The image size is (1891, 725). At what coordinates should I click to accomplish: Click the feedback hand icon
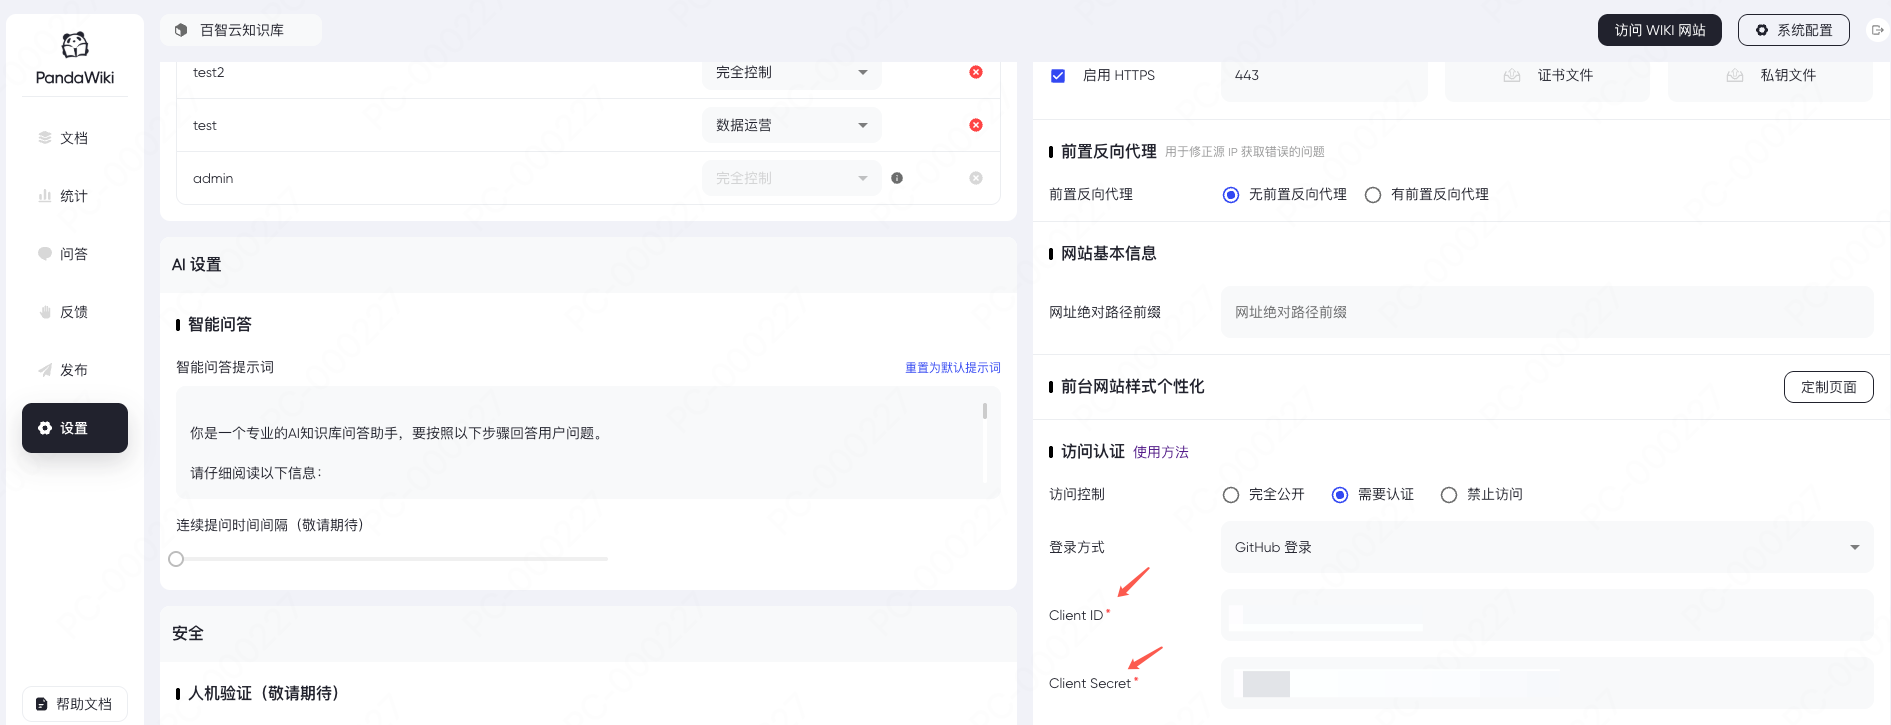coord(45,312)
